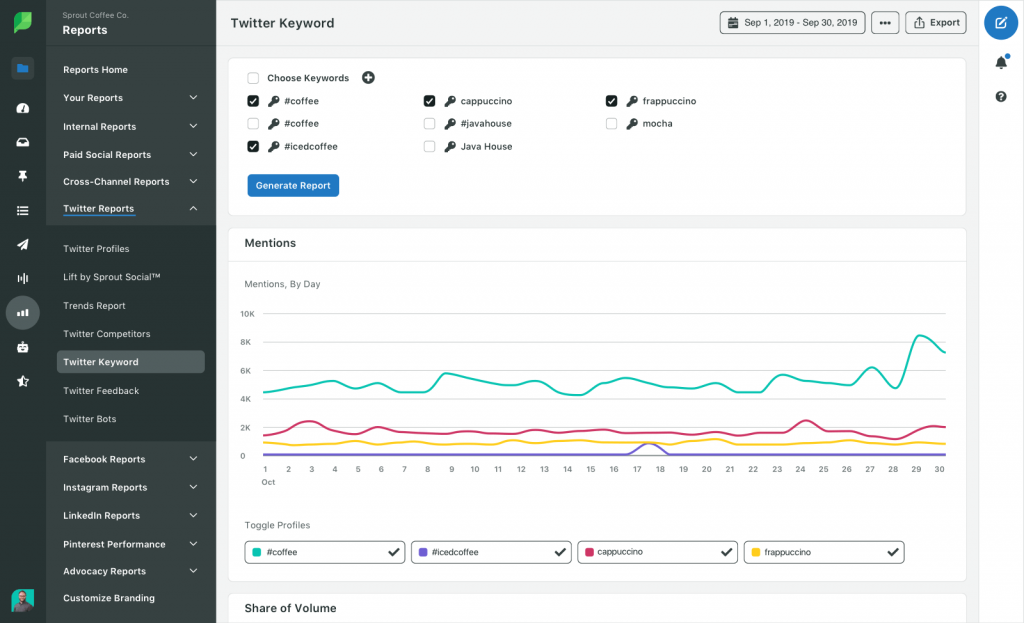The width and height of the screenshot is (1024, 623).
Task: Uncheck the cappuccino keyword
Action: (429, 100)
